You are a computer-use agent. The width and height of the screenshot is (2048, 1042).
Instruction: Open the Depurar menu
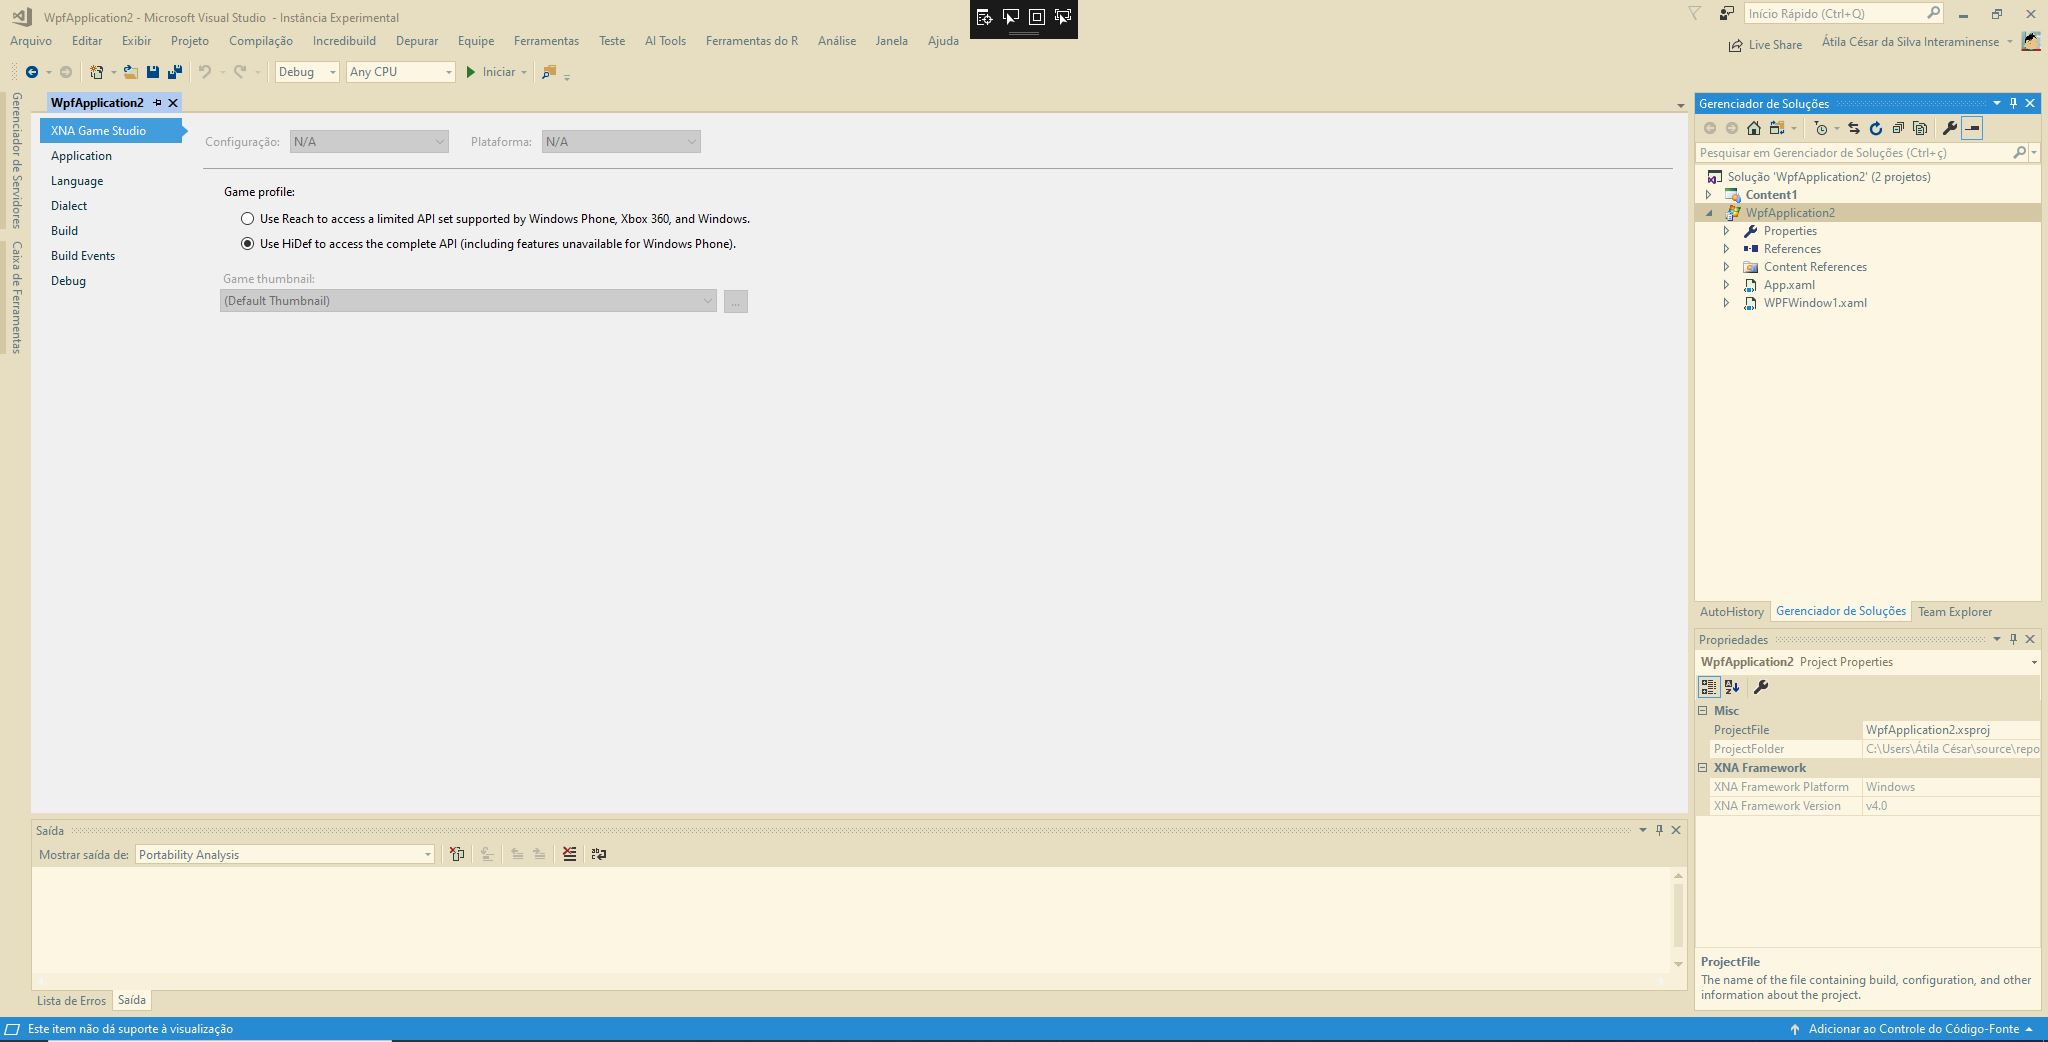[x=418, y=40]
